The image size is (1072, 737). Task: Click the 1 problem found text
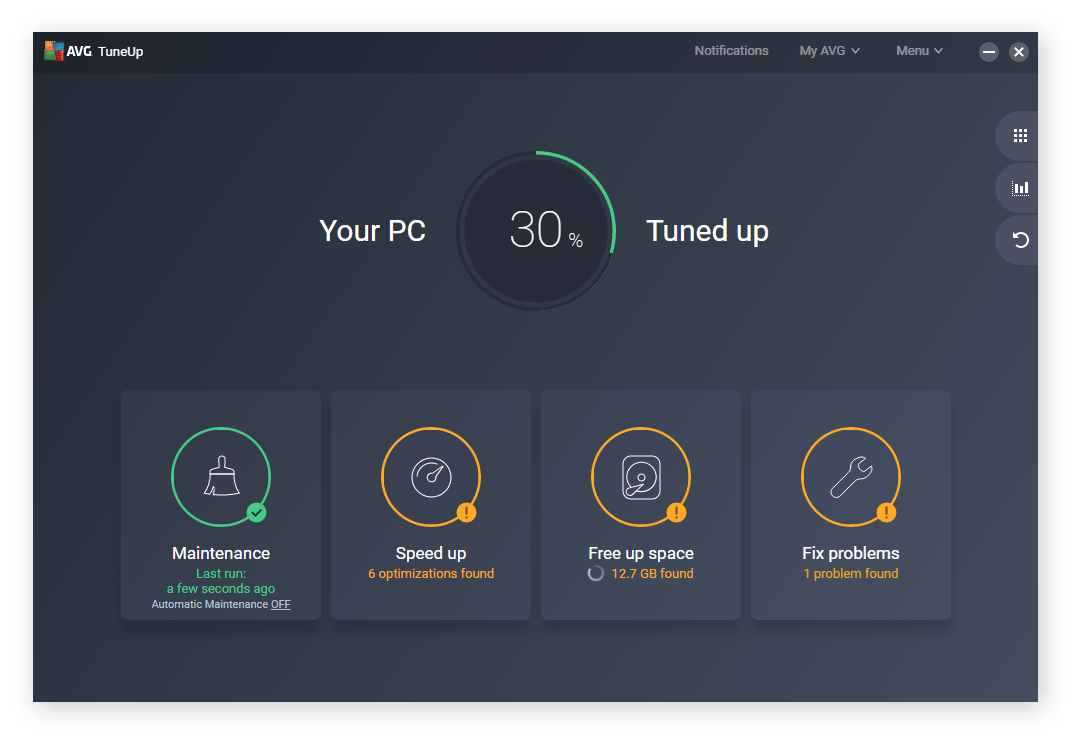click(850, 573)
